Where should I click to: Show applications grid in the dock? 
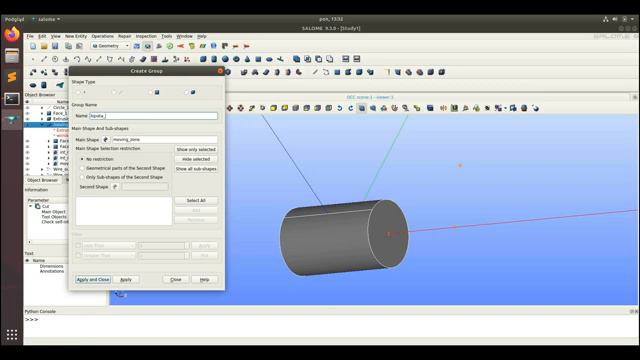point(12,335)
